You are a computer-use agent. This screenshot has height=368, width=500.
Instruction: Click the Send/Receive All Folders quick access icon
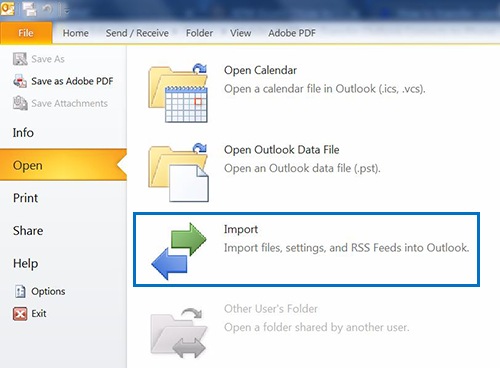pos(30,9)
